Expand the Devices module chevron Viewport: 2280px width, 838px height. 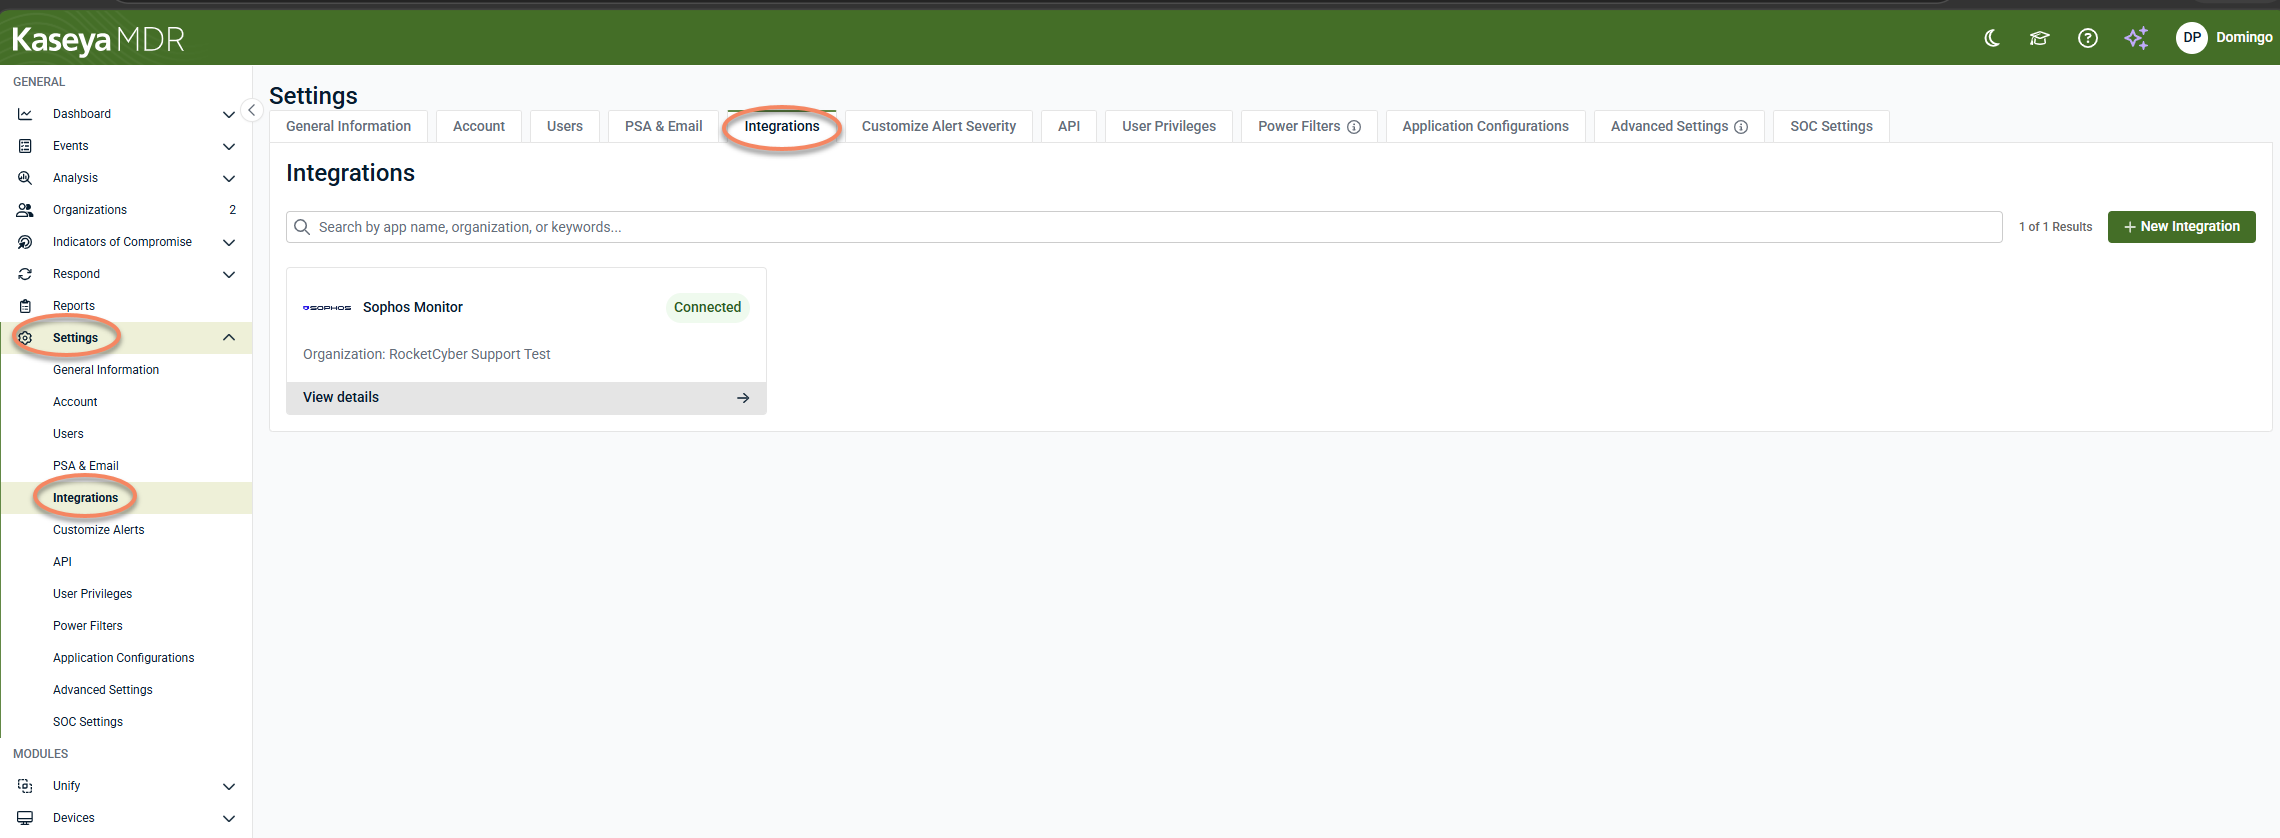229,818
